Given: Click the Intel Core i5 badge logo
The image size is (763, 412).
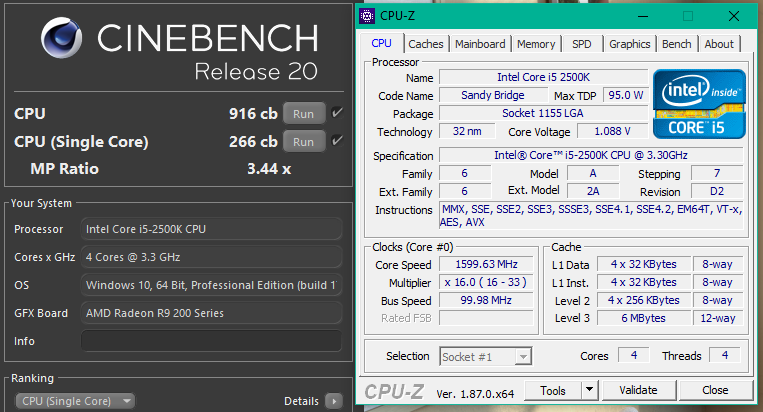Looking at the screenshot, I should pos(699,104).
